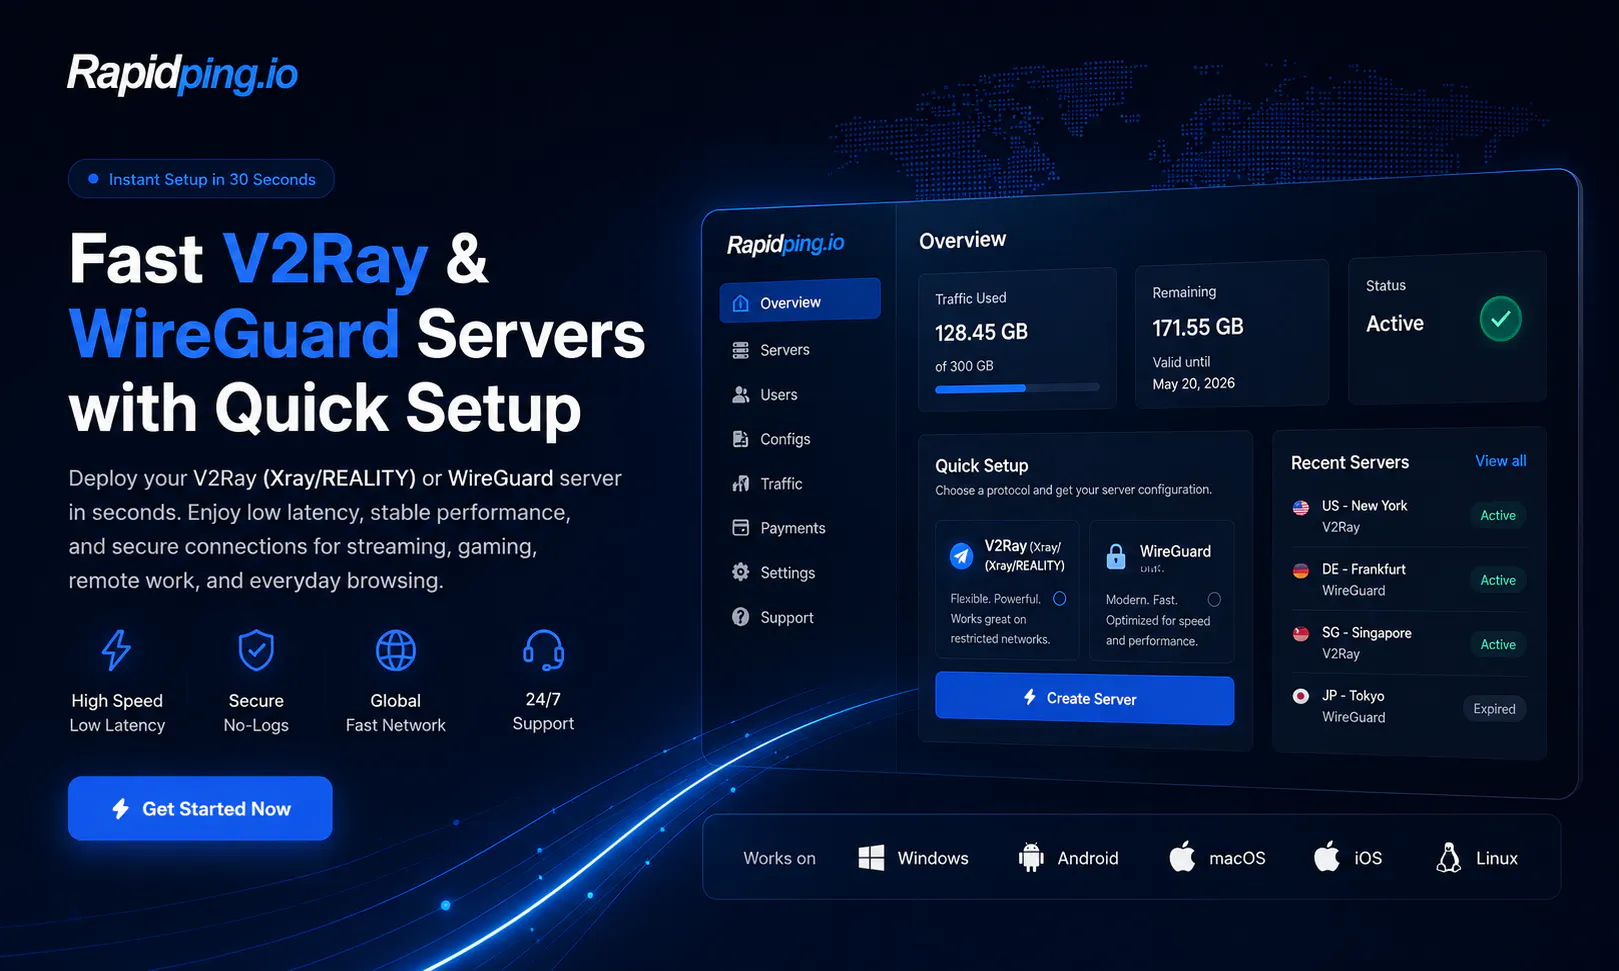This screenshot has width=1619, height=971.
Task: Click the Traffic Used progress bar
Action: [1017, 388]
